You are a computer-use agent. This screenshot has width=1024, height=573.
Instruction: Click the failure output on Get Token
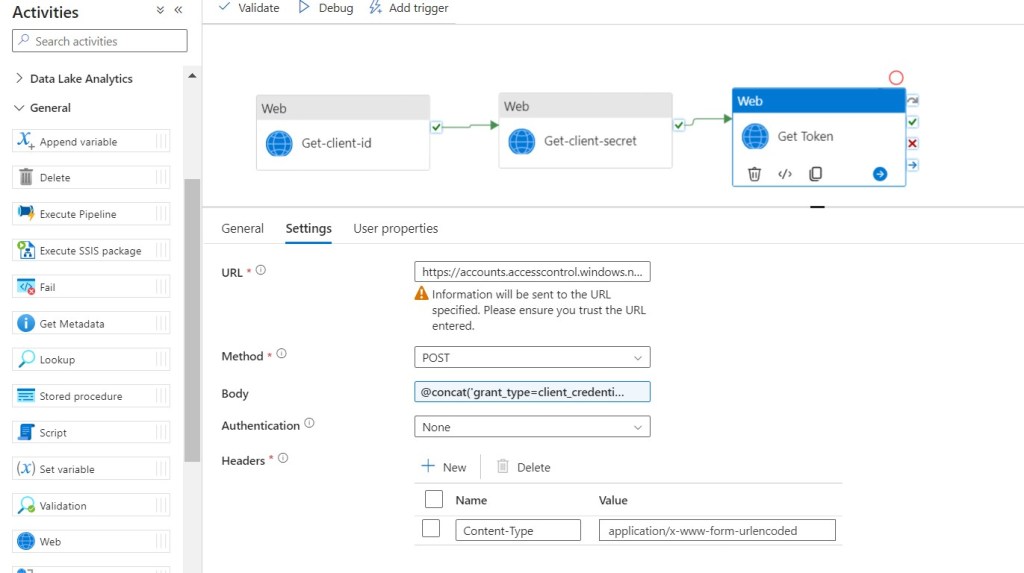pos(912,143)
